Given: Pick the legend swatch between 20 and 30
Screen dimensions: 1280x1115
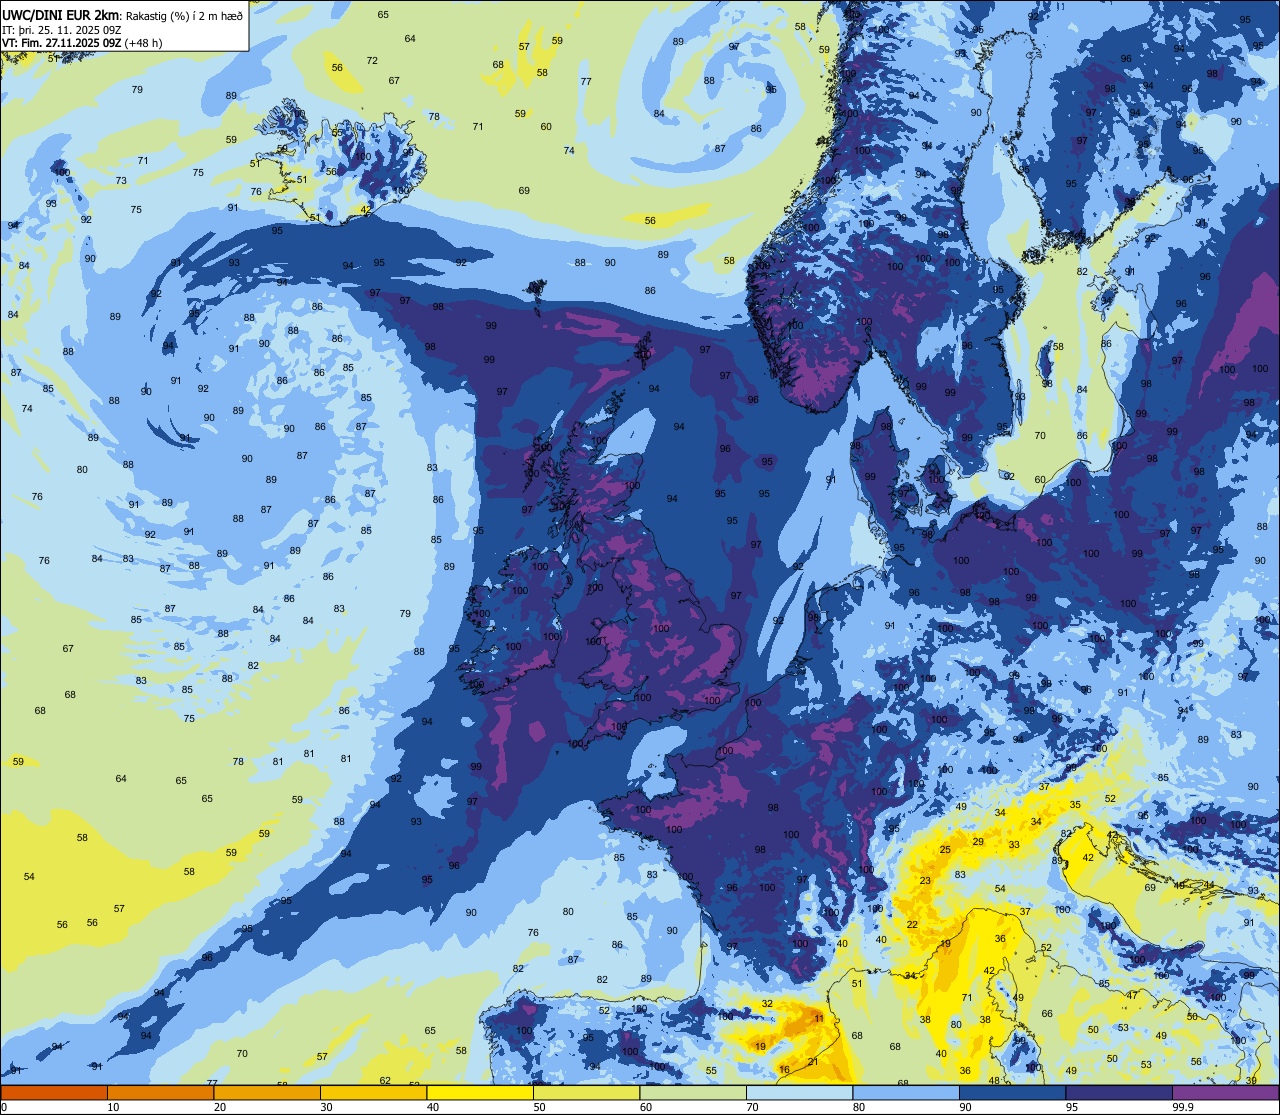Looking at the screenshot, I should coord(267,1092).
